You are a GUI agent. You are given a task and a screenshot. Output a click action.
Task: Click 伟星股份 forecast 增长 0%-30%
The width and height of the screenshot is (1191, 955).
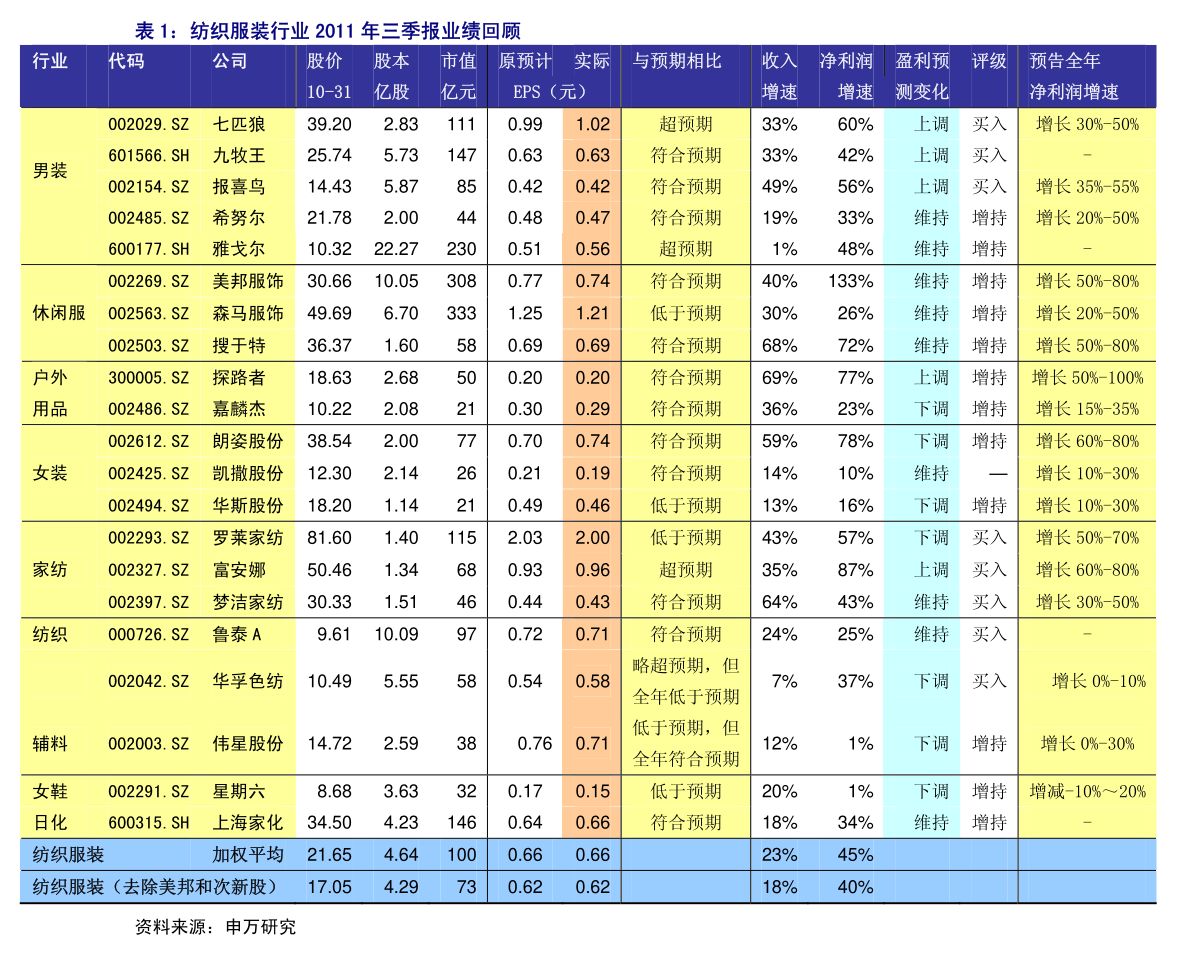[1087, 744]
